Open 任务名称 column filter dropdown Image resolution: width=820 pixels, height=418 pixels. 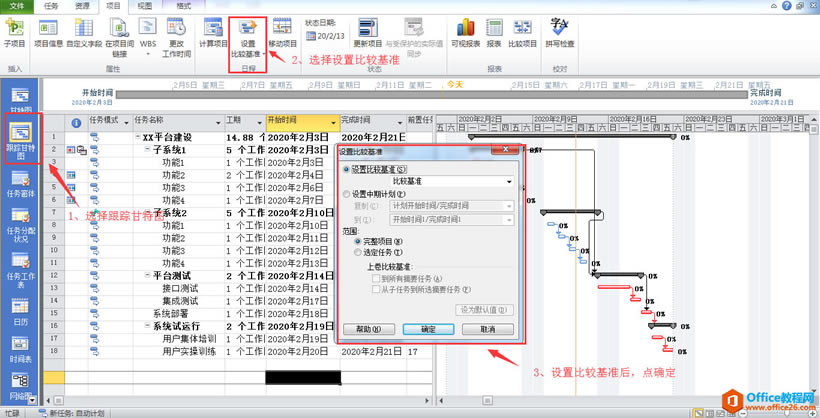pyautogui.click(x=219, y=123)
